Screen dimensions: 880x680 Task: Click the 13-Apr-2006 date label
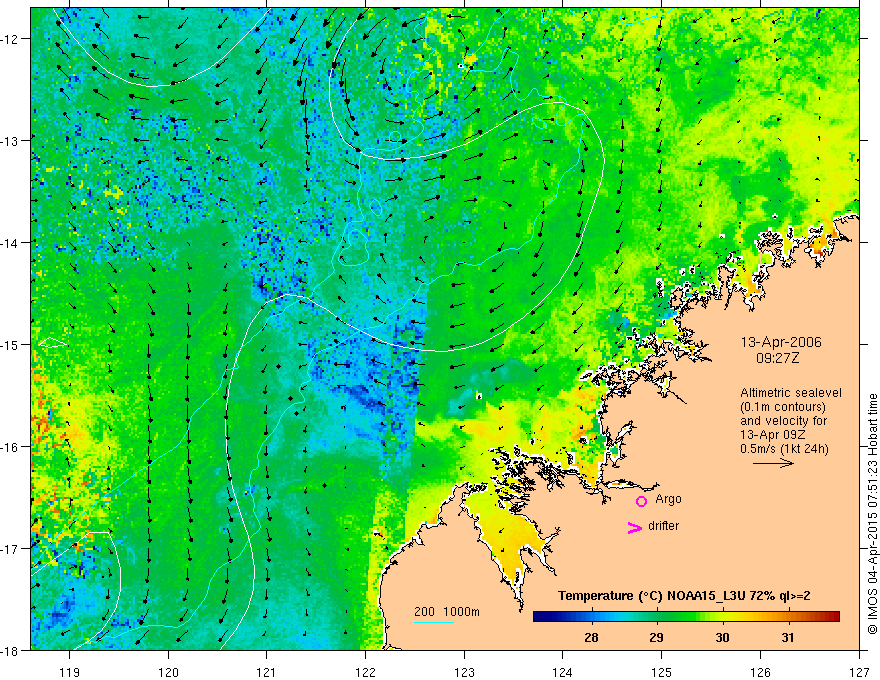point(781,342)
